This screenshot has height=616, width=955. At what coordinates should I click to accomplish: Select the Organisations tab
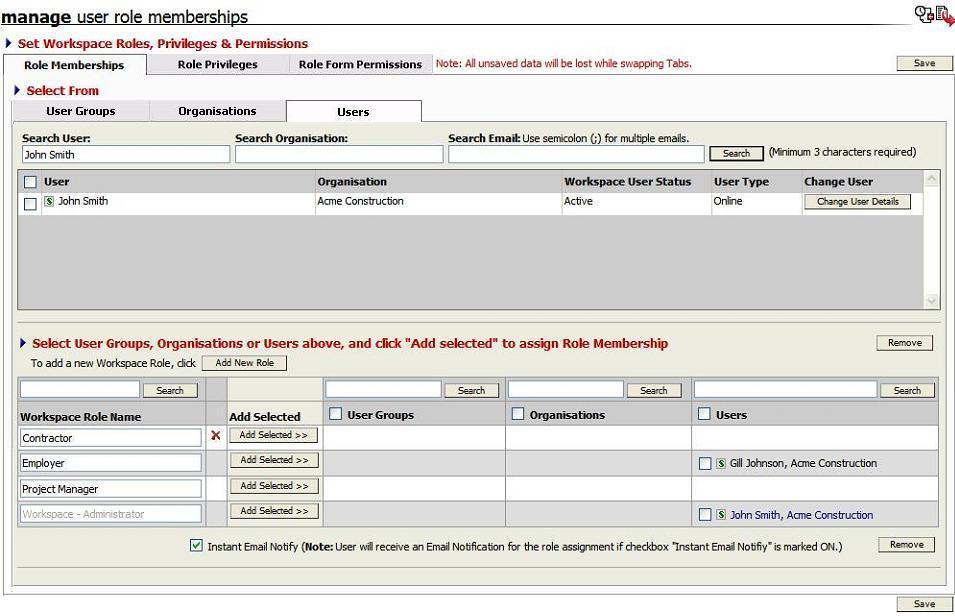(217, 112)
